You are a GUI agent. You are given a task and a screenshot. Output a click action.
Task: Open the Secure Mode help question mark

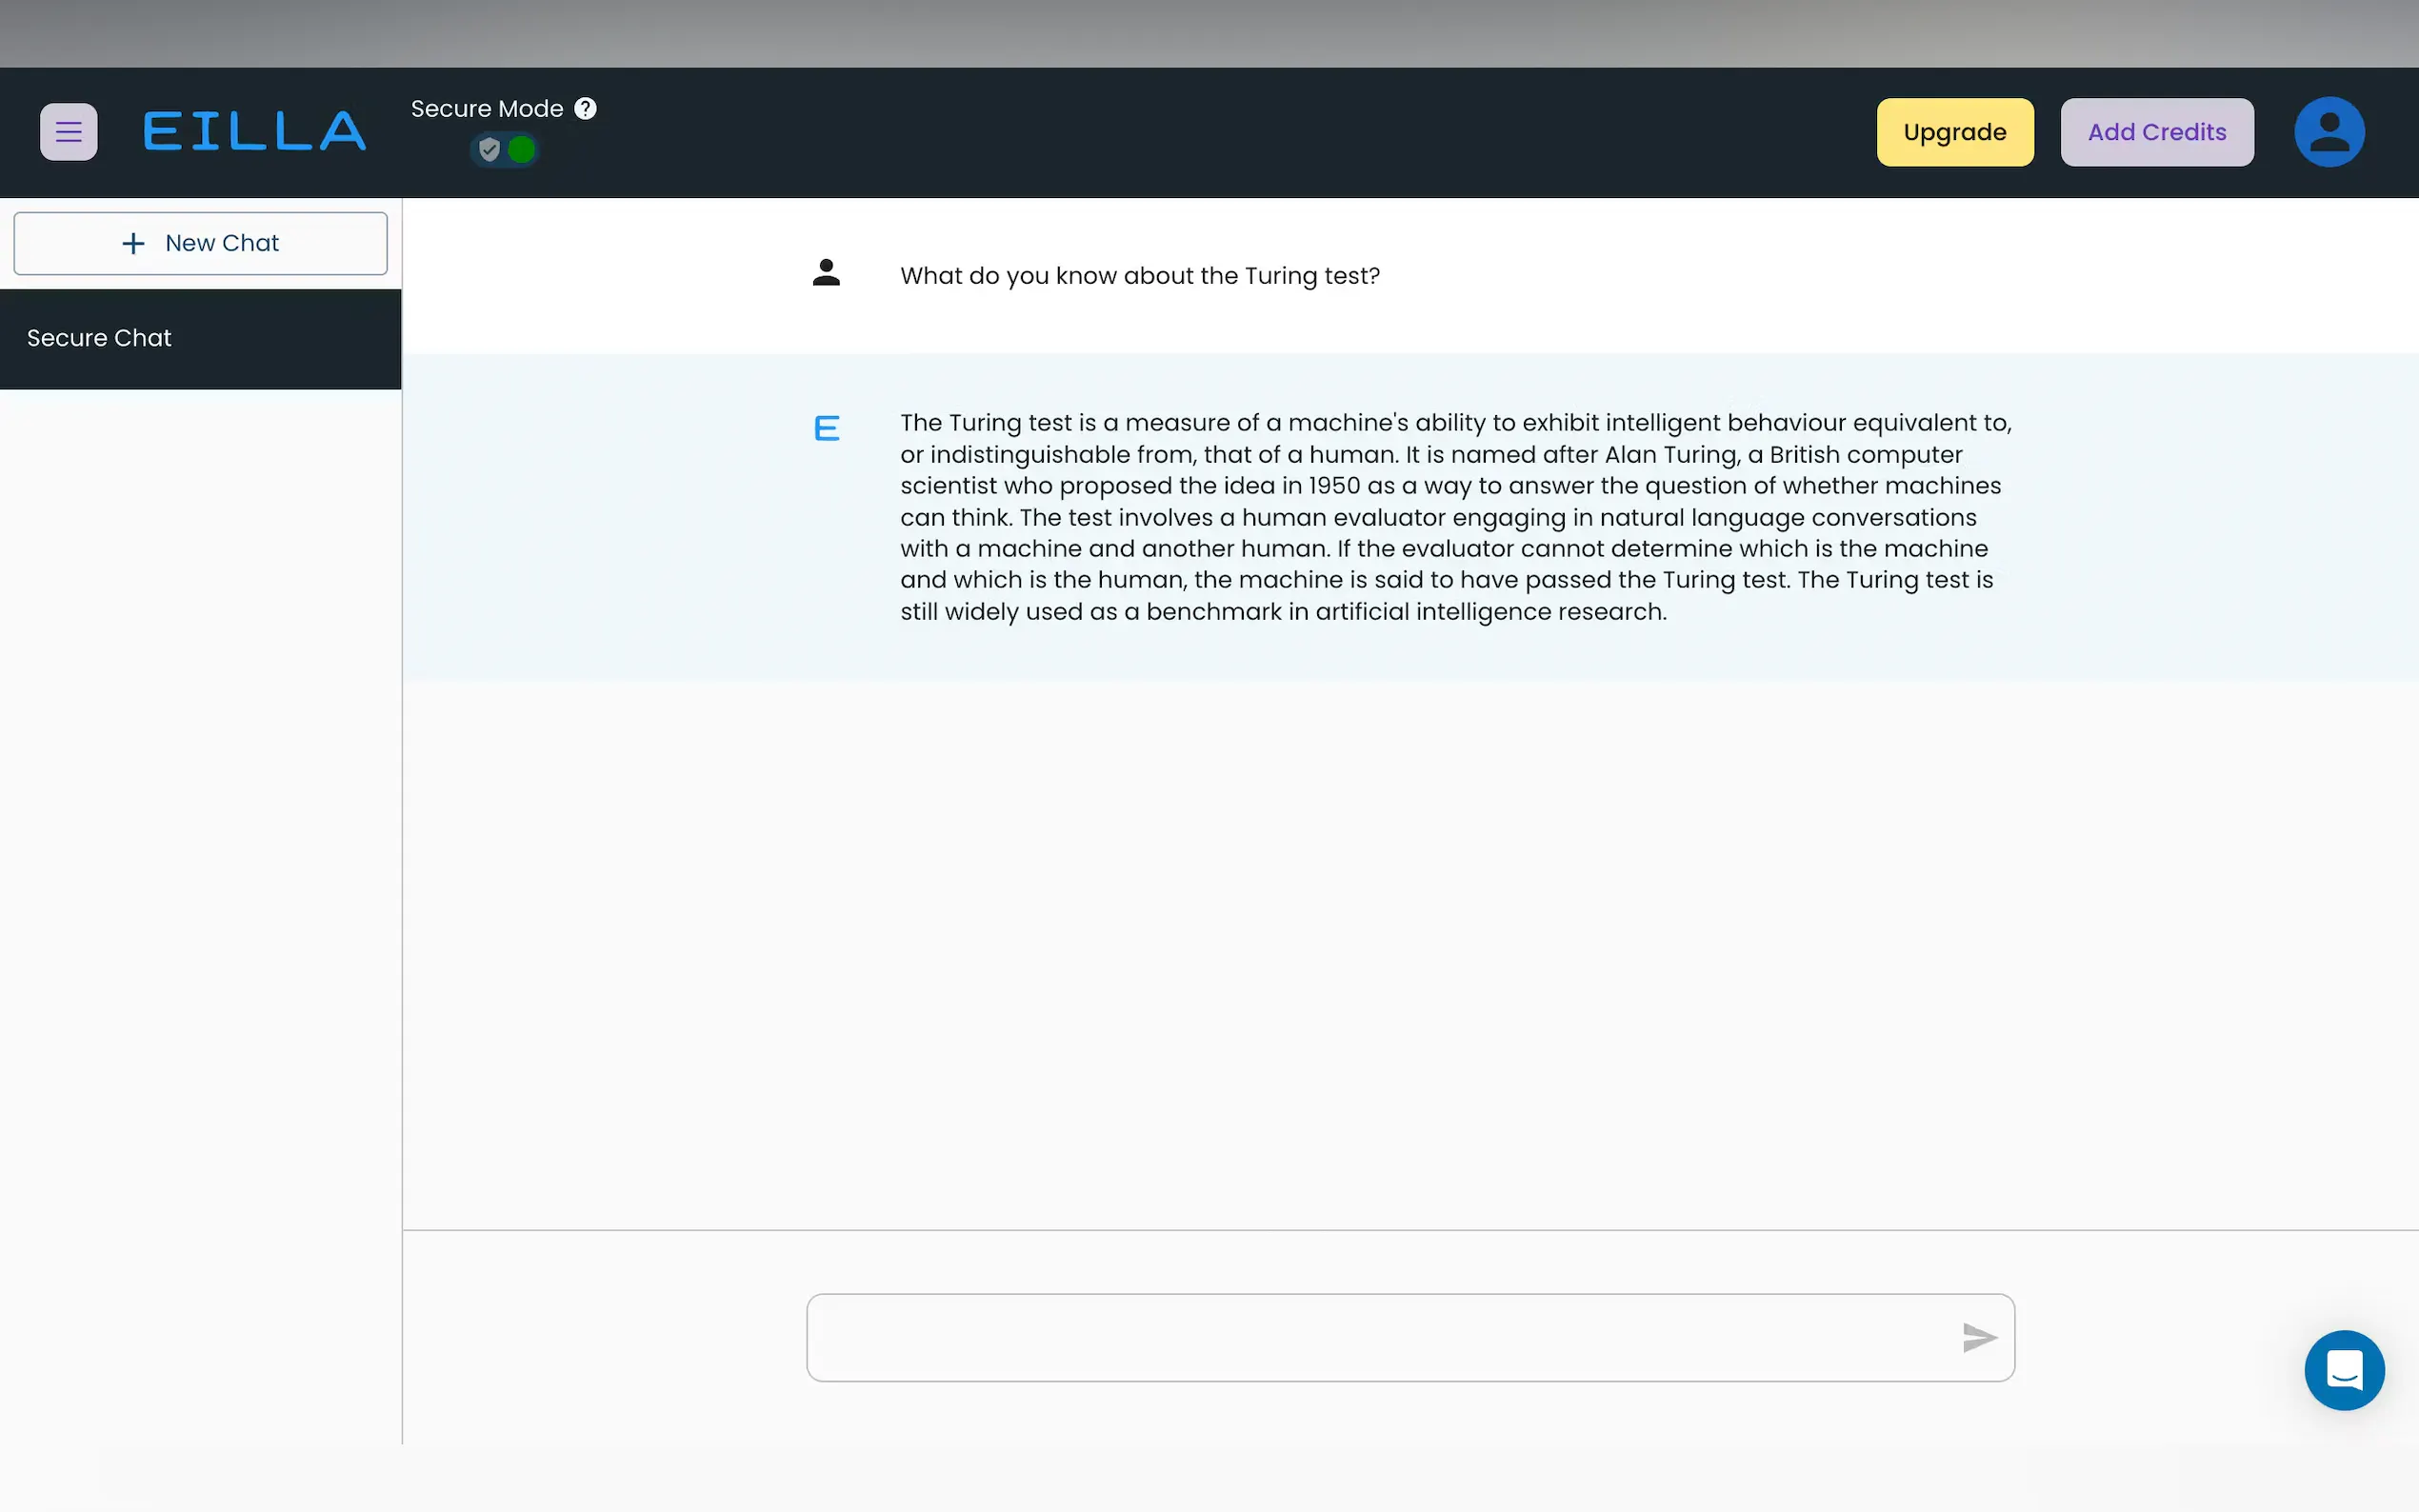click(586, 108)
